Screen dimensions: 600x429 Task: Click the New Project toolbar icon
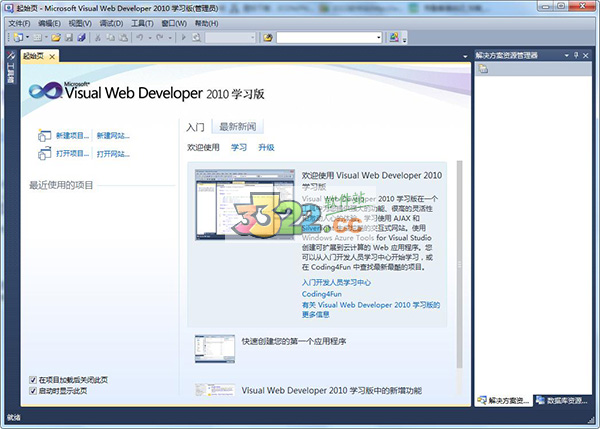click(x=17, y=38)
